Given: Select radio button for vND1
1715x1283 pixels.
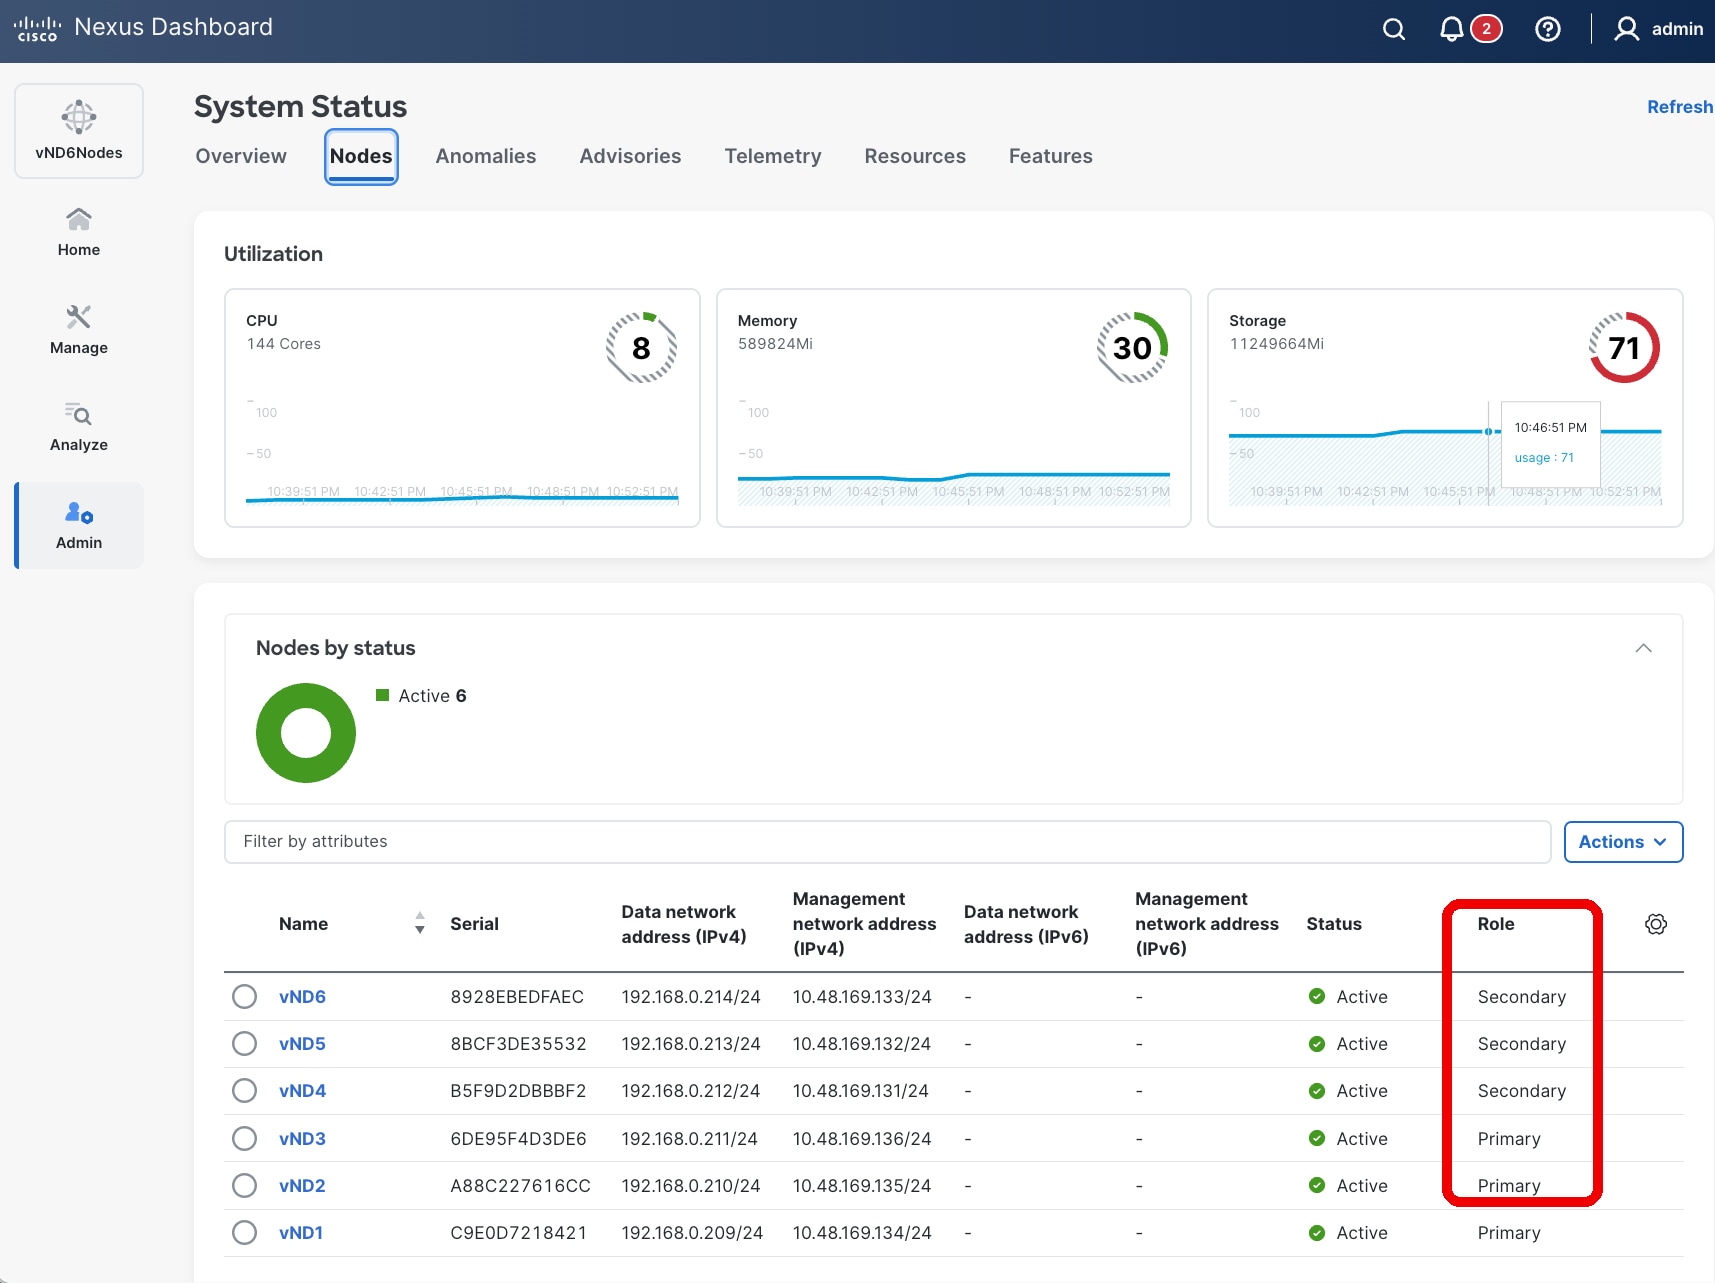Looking at the screenshot, I should [x=244, y=1232].
